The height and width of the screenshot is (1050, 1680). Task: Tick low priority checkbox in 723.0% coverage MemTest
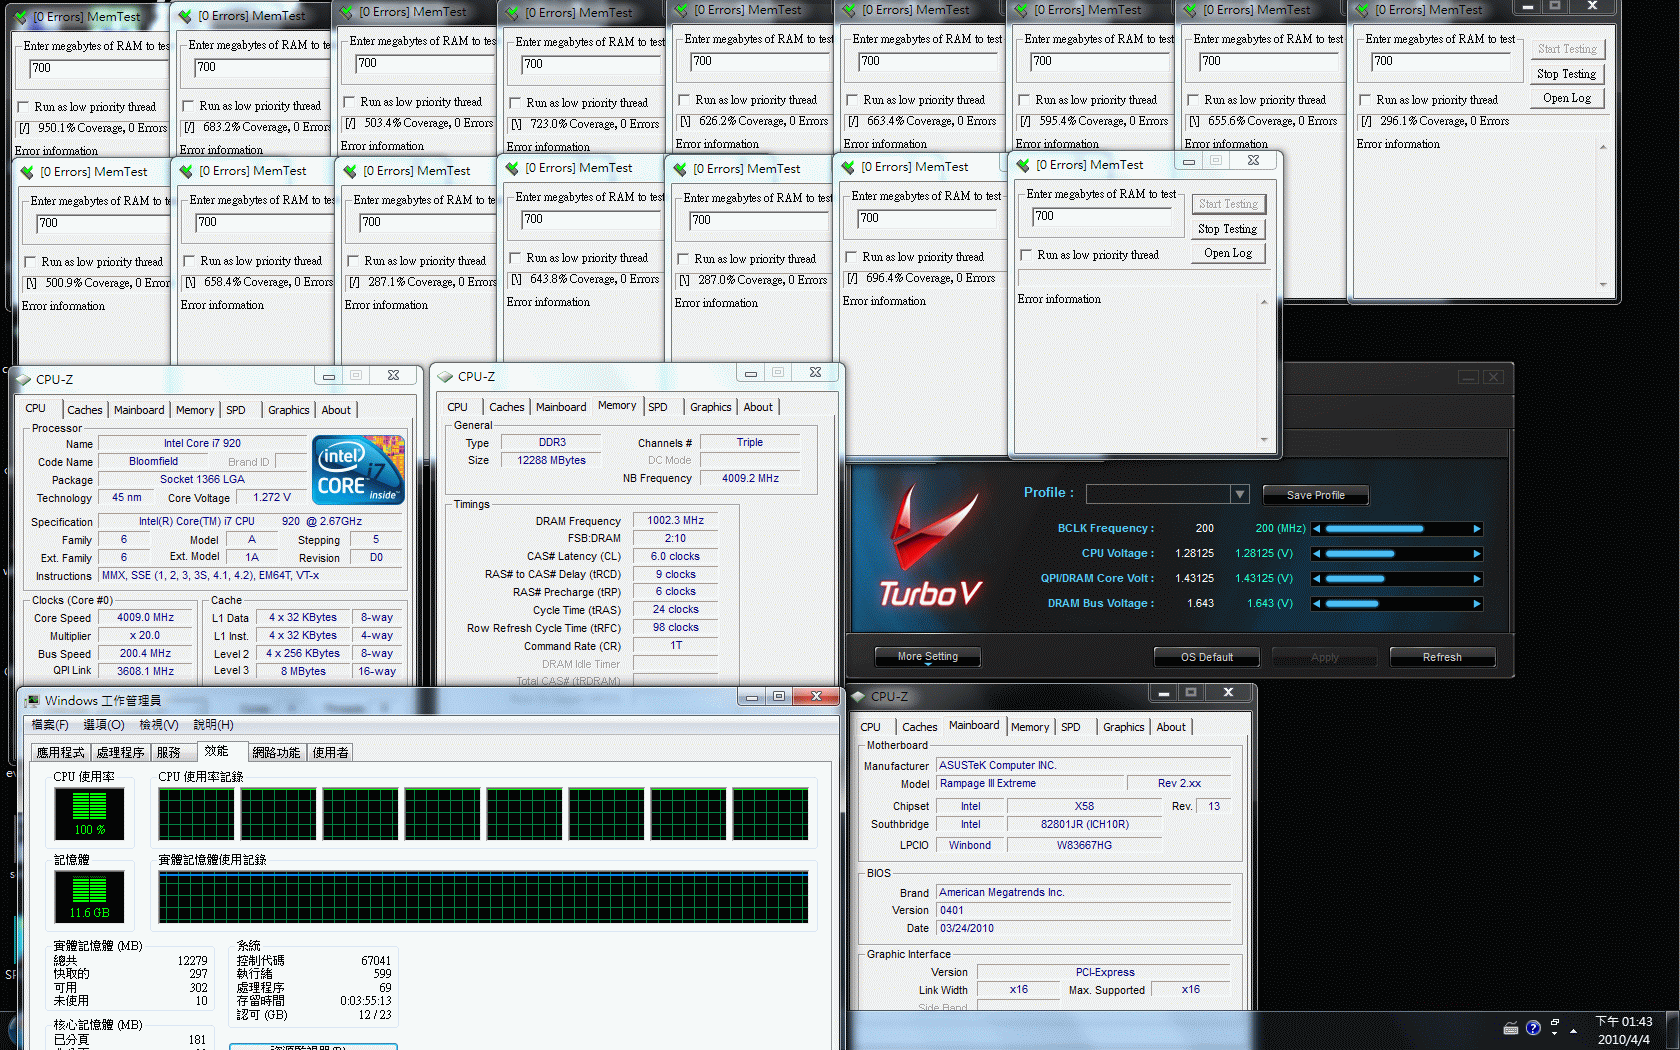pyautogui.click(x=515, y=103)
